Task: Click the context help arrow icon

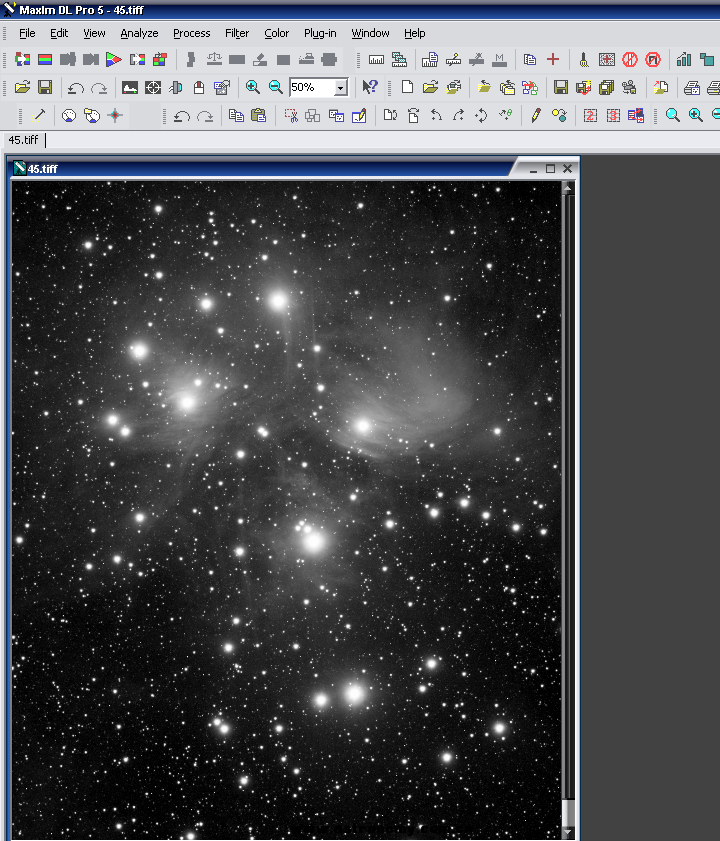Action: 370,88
